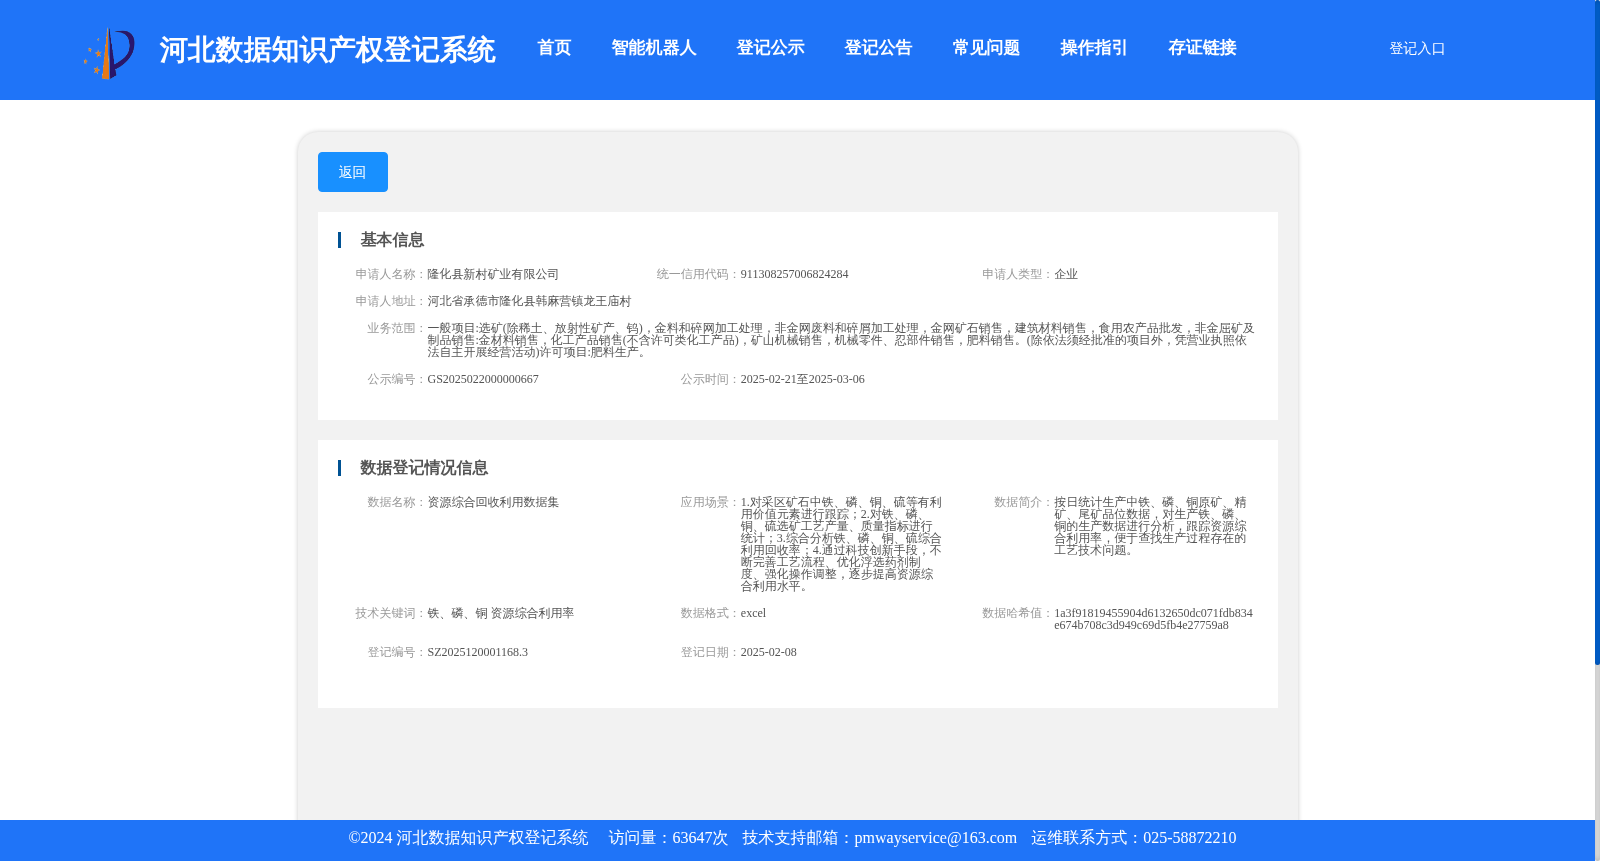This screenshot has height=861, width=1600.
Task: Open 操作指引 navigation item
Action: 1094,48
